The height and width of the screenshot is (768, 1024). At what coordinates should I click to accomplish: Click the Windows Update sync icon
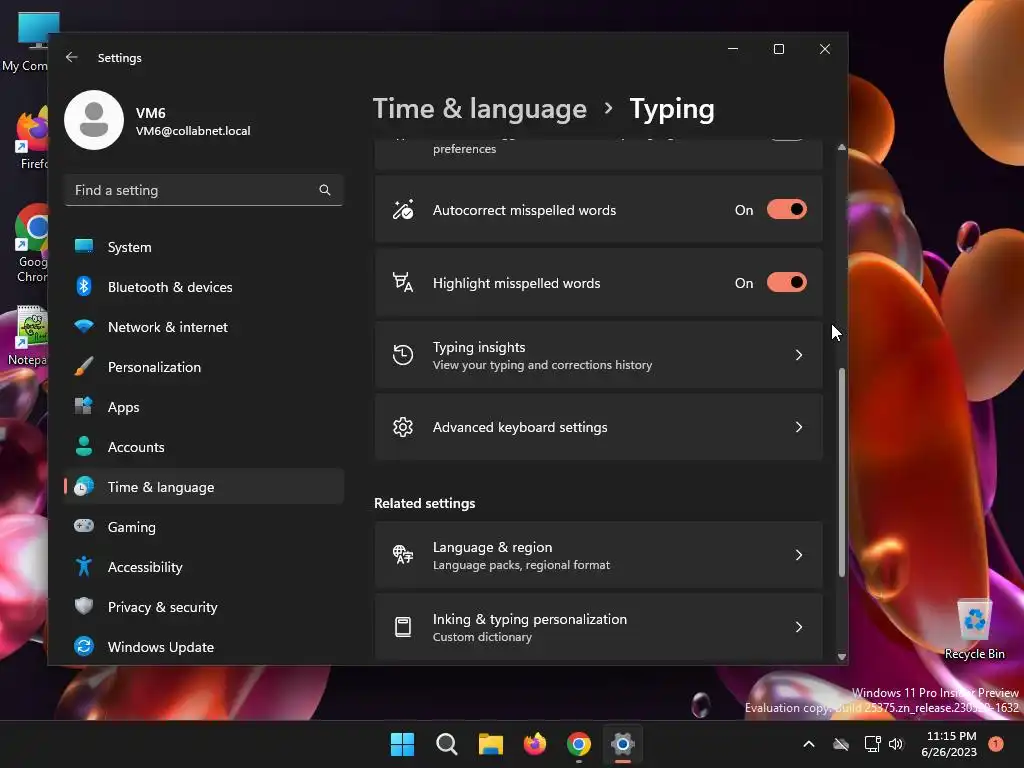click(x=84, y=647)
